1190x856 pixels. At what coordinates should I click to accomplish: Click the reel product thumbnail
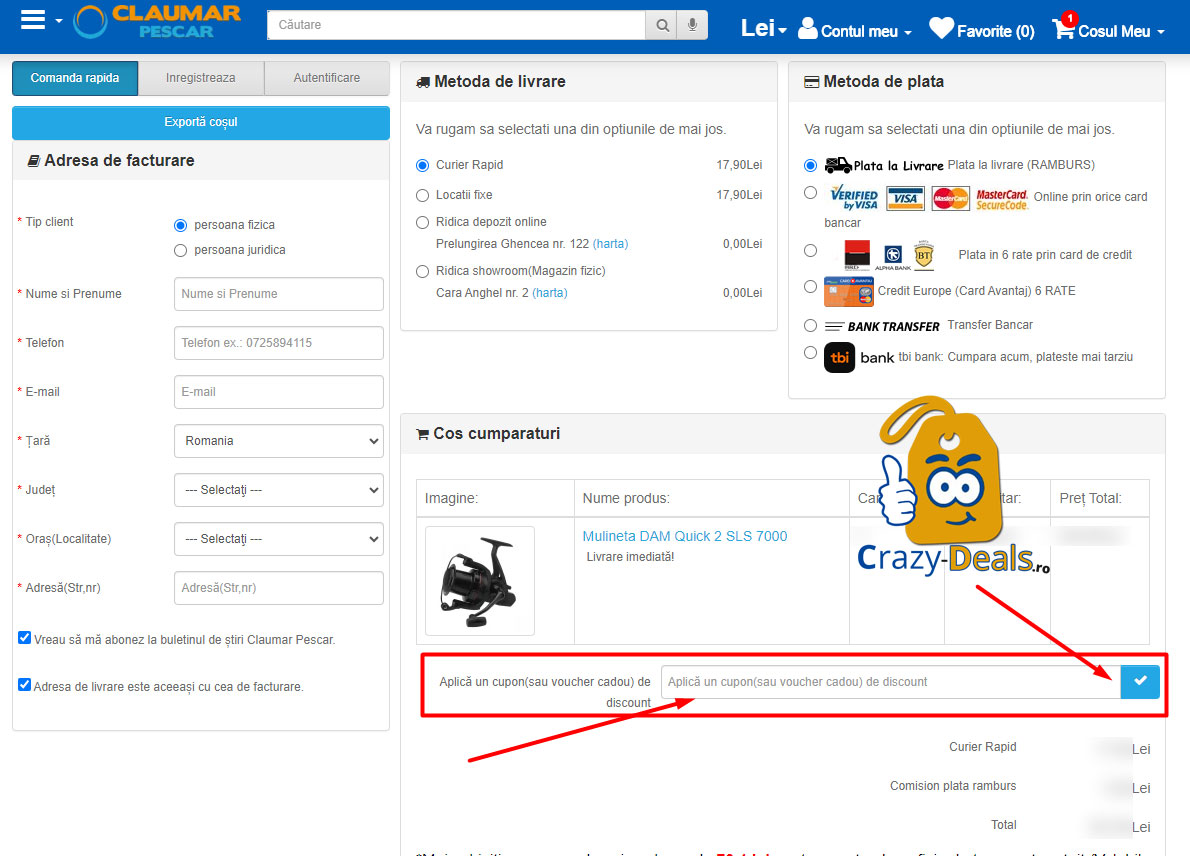tap(480, 581)
